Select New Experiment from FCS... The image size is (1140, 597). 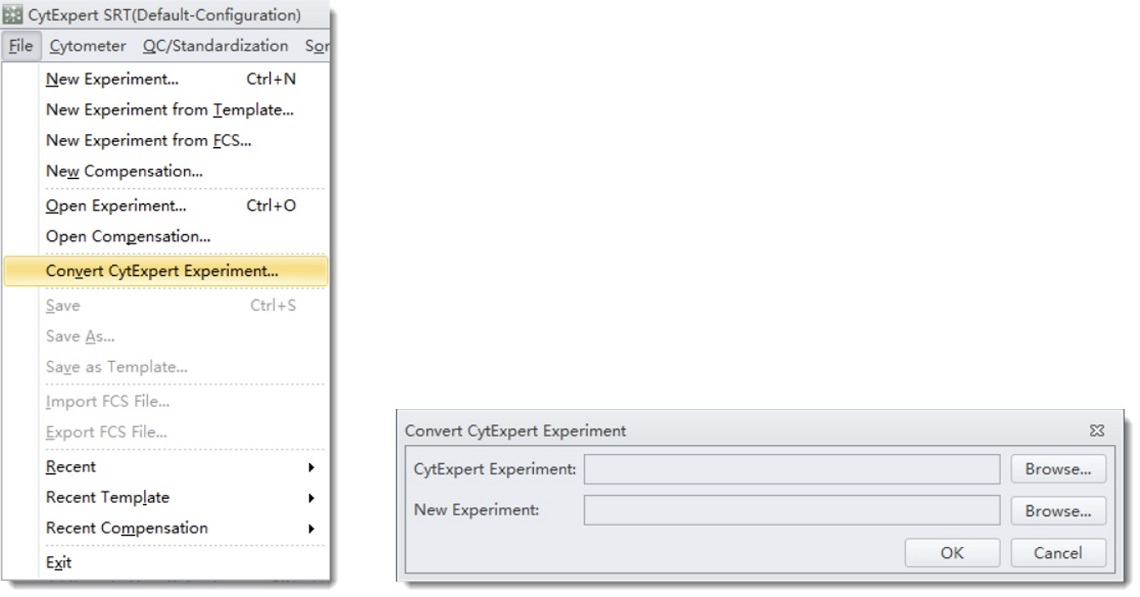166,140
